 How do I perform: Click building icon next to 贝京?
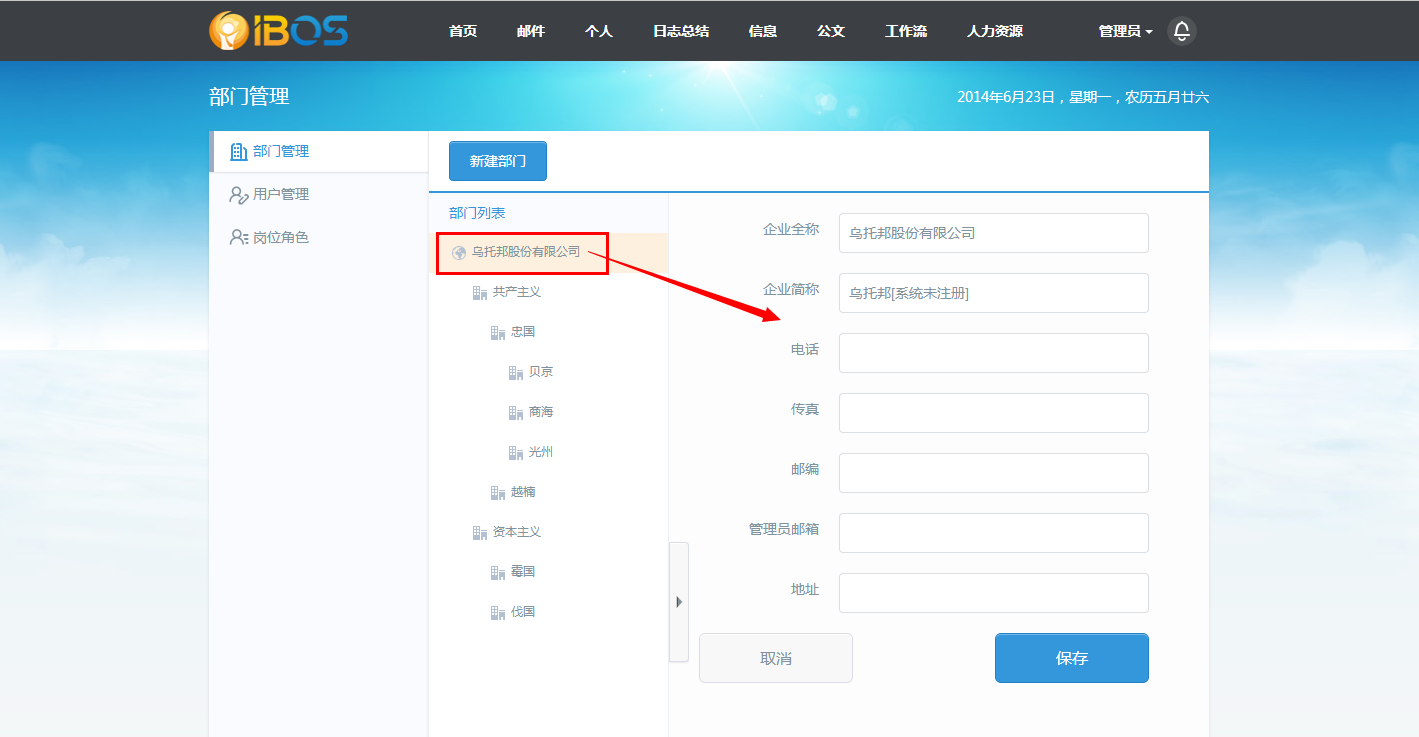pos(516,373)
